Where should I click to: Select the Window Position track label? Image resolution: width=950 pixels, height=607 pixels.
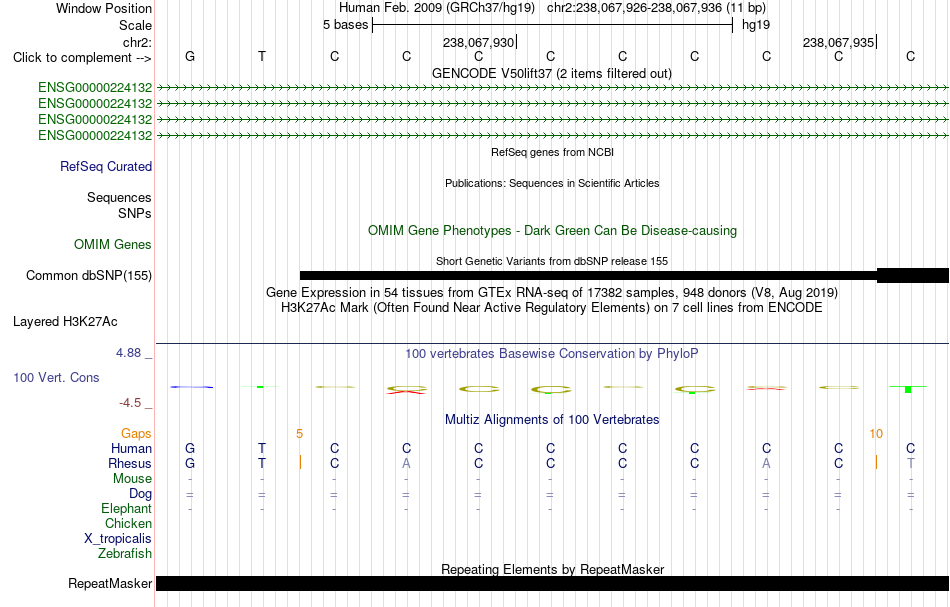(104, 8)
